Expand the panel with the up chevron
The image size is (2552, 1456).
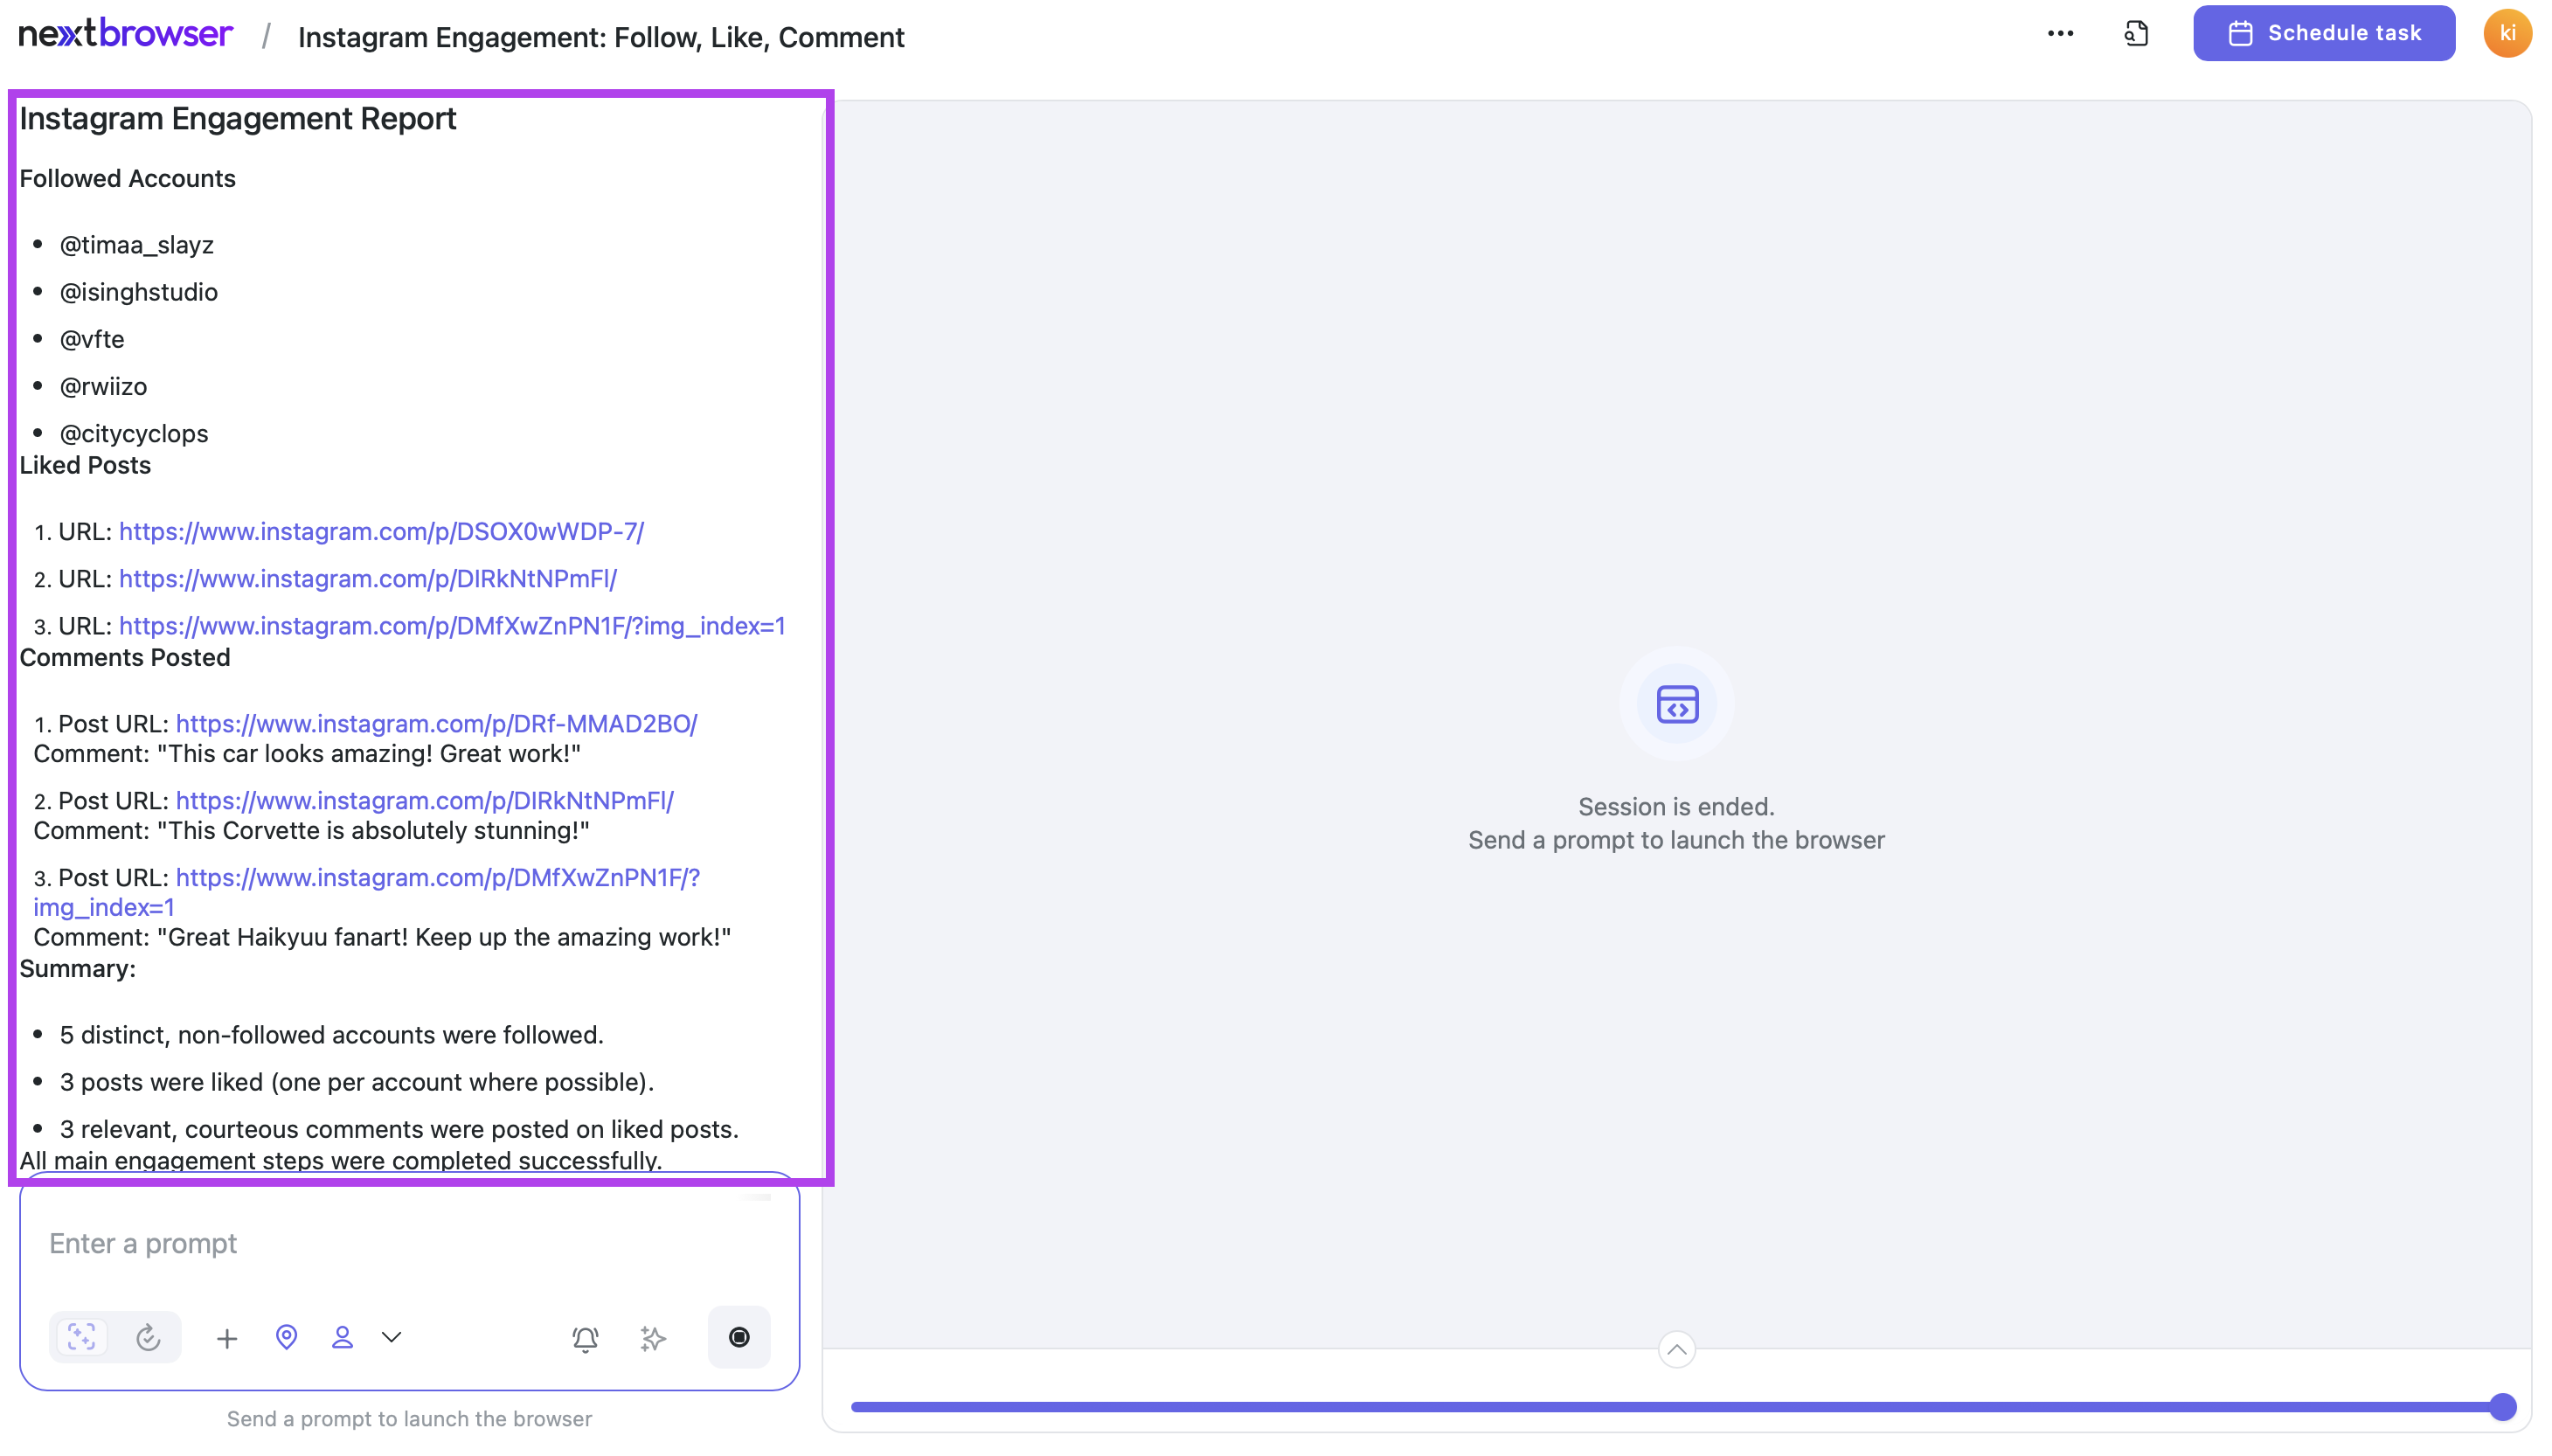click(x=1676, y=1350)
